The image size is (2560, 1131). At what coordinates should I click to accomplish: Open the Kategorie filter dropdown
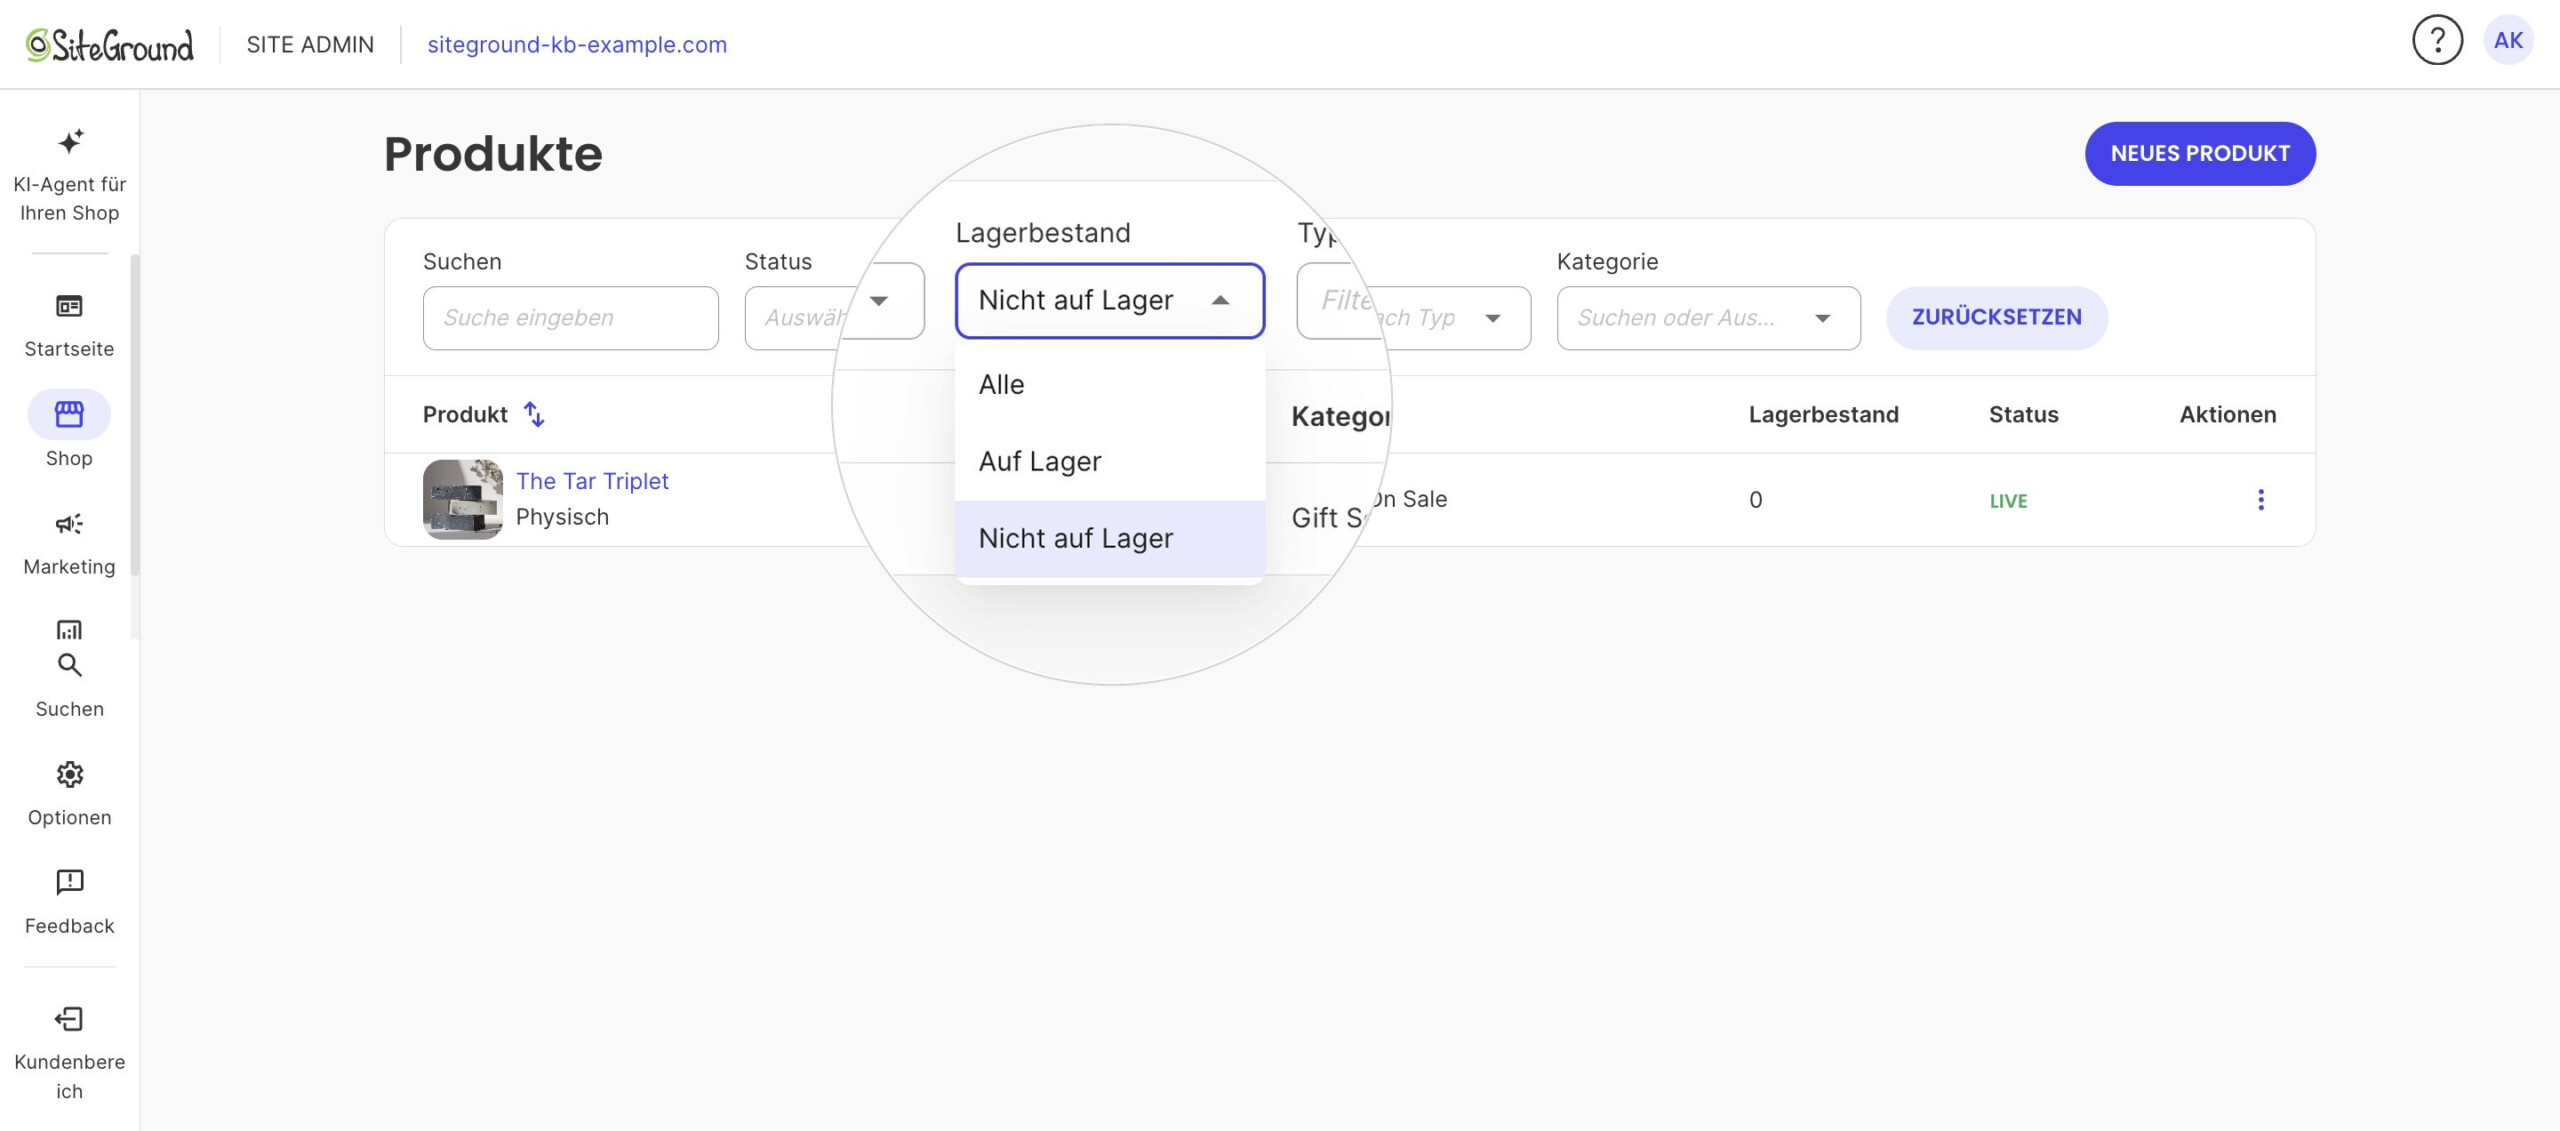[x=1708, y=318]
